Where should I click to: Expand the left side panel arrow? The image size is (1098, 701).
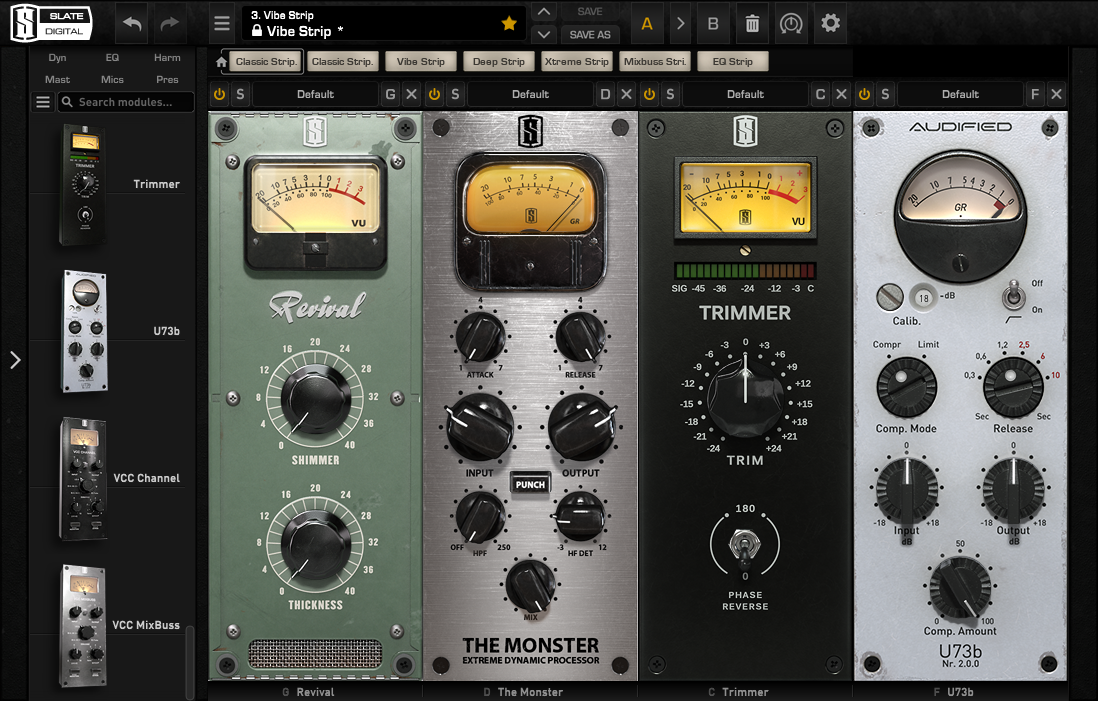click(x=15, y=360)
